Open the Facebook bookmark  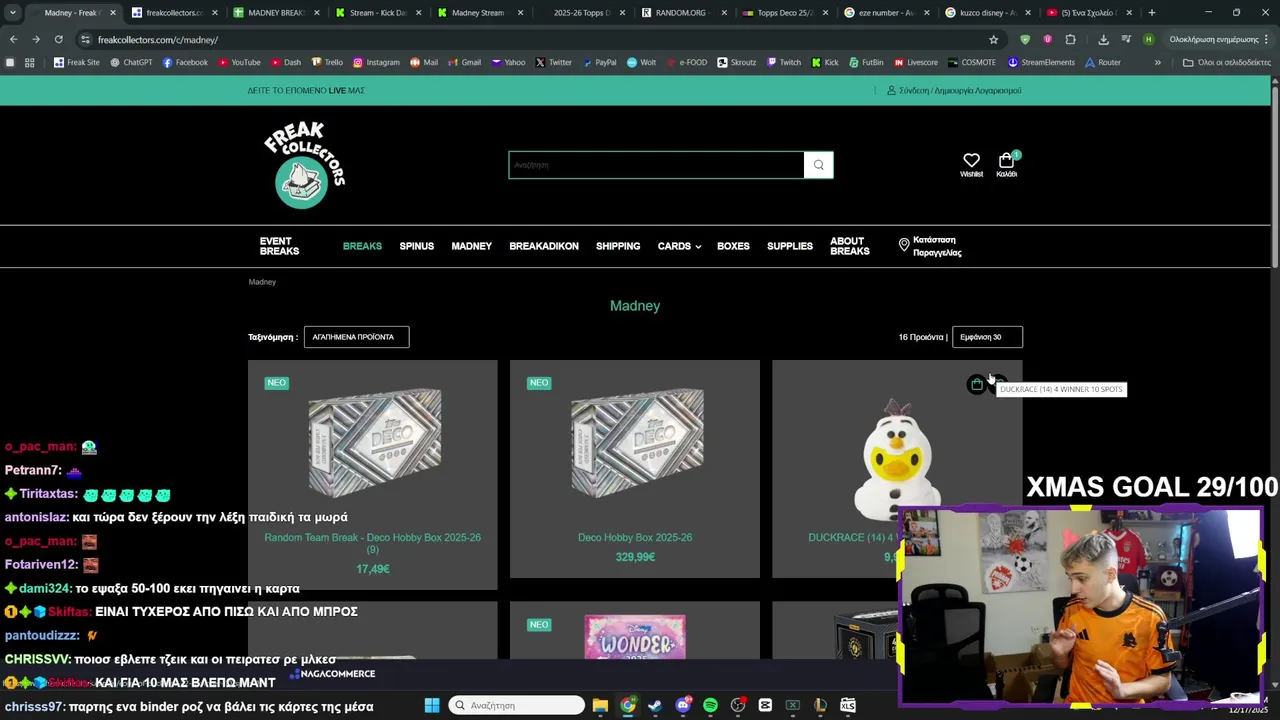(x=185, y=62)
